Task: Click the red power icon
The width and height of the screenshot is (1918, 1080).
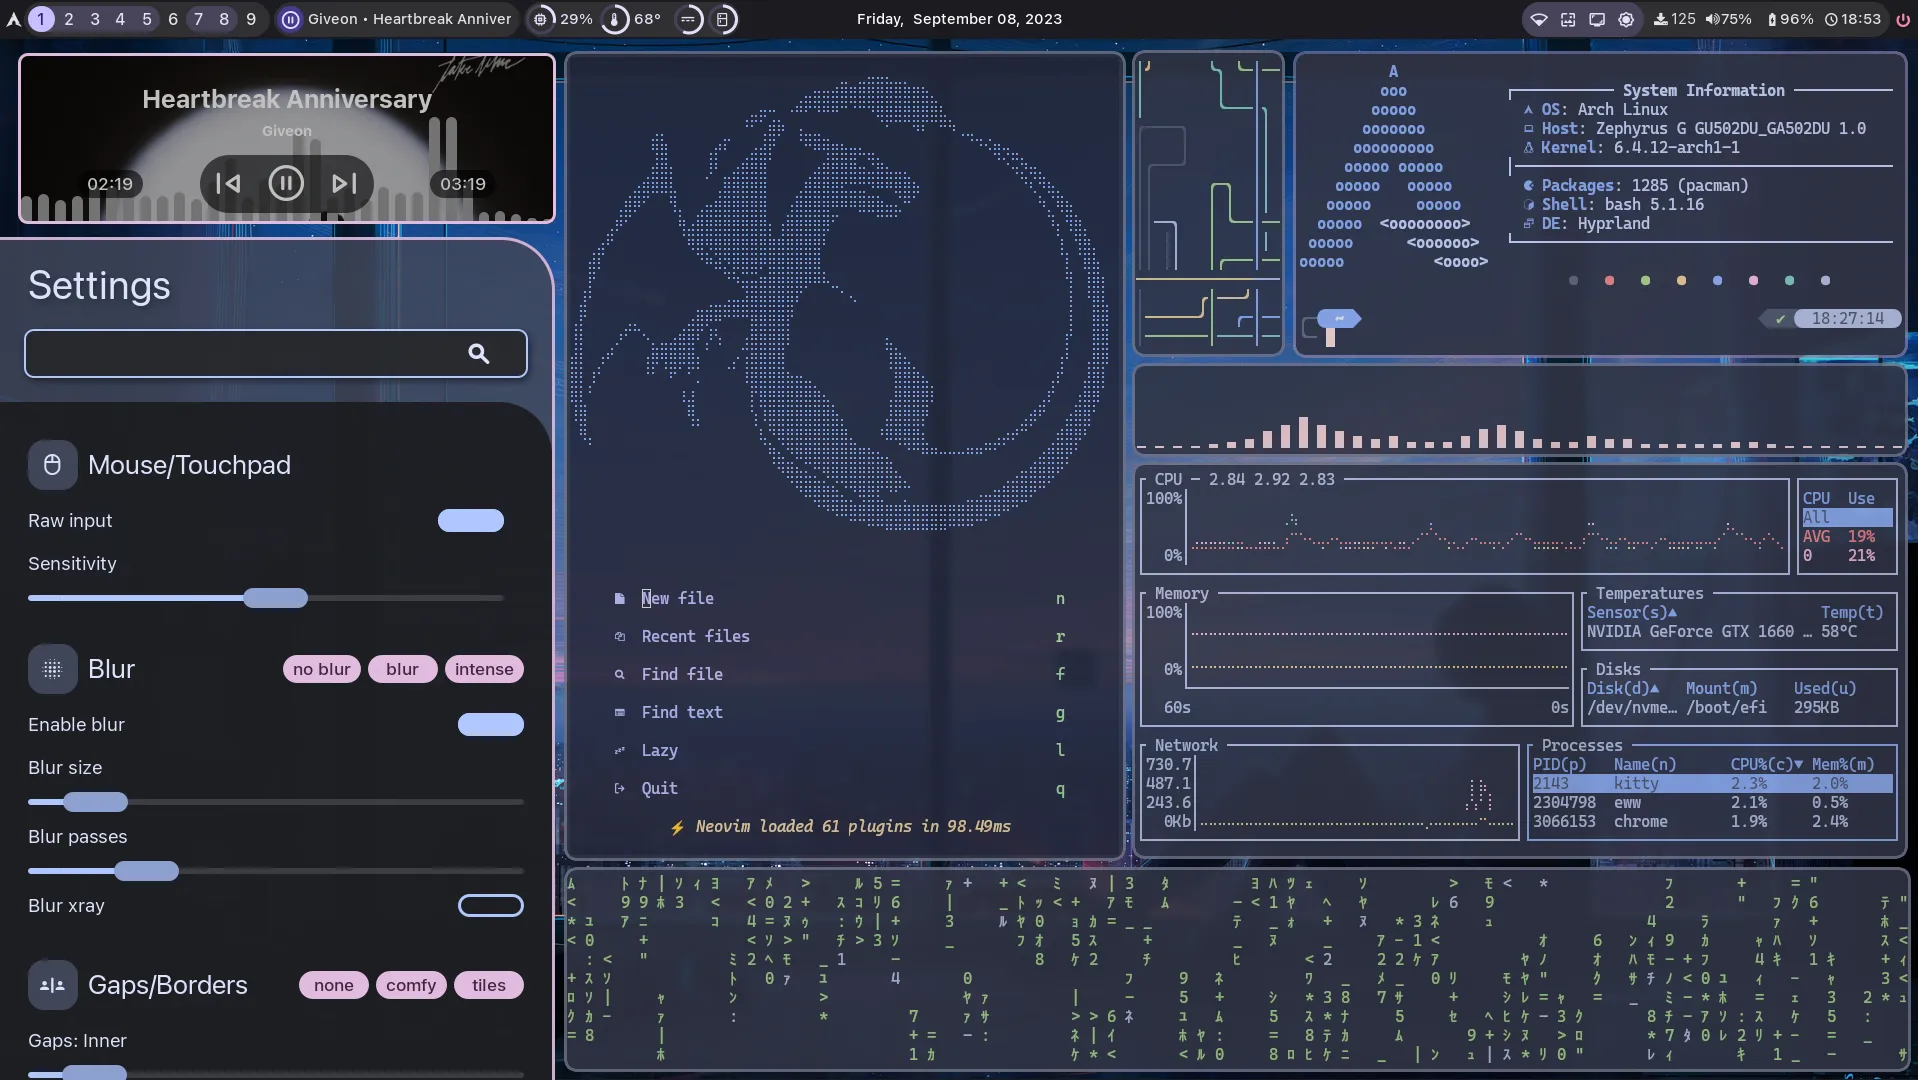Action: pyautogui.click(x=1902, y=19)
